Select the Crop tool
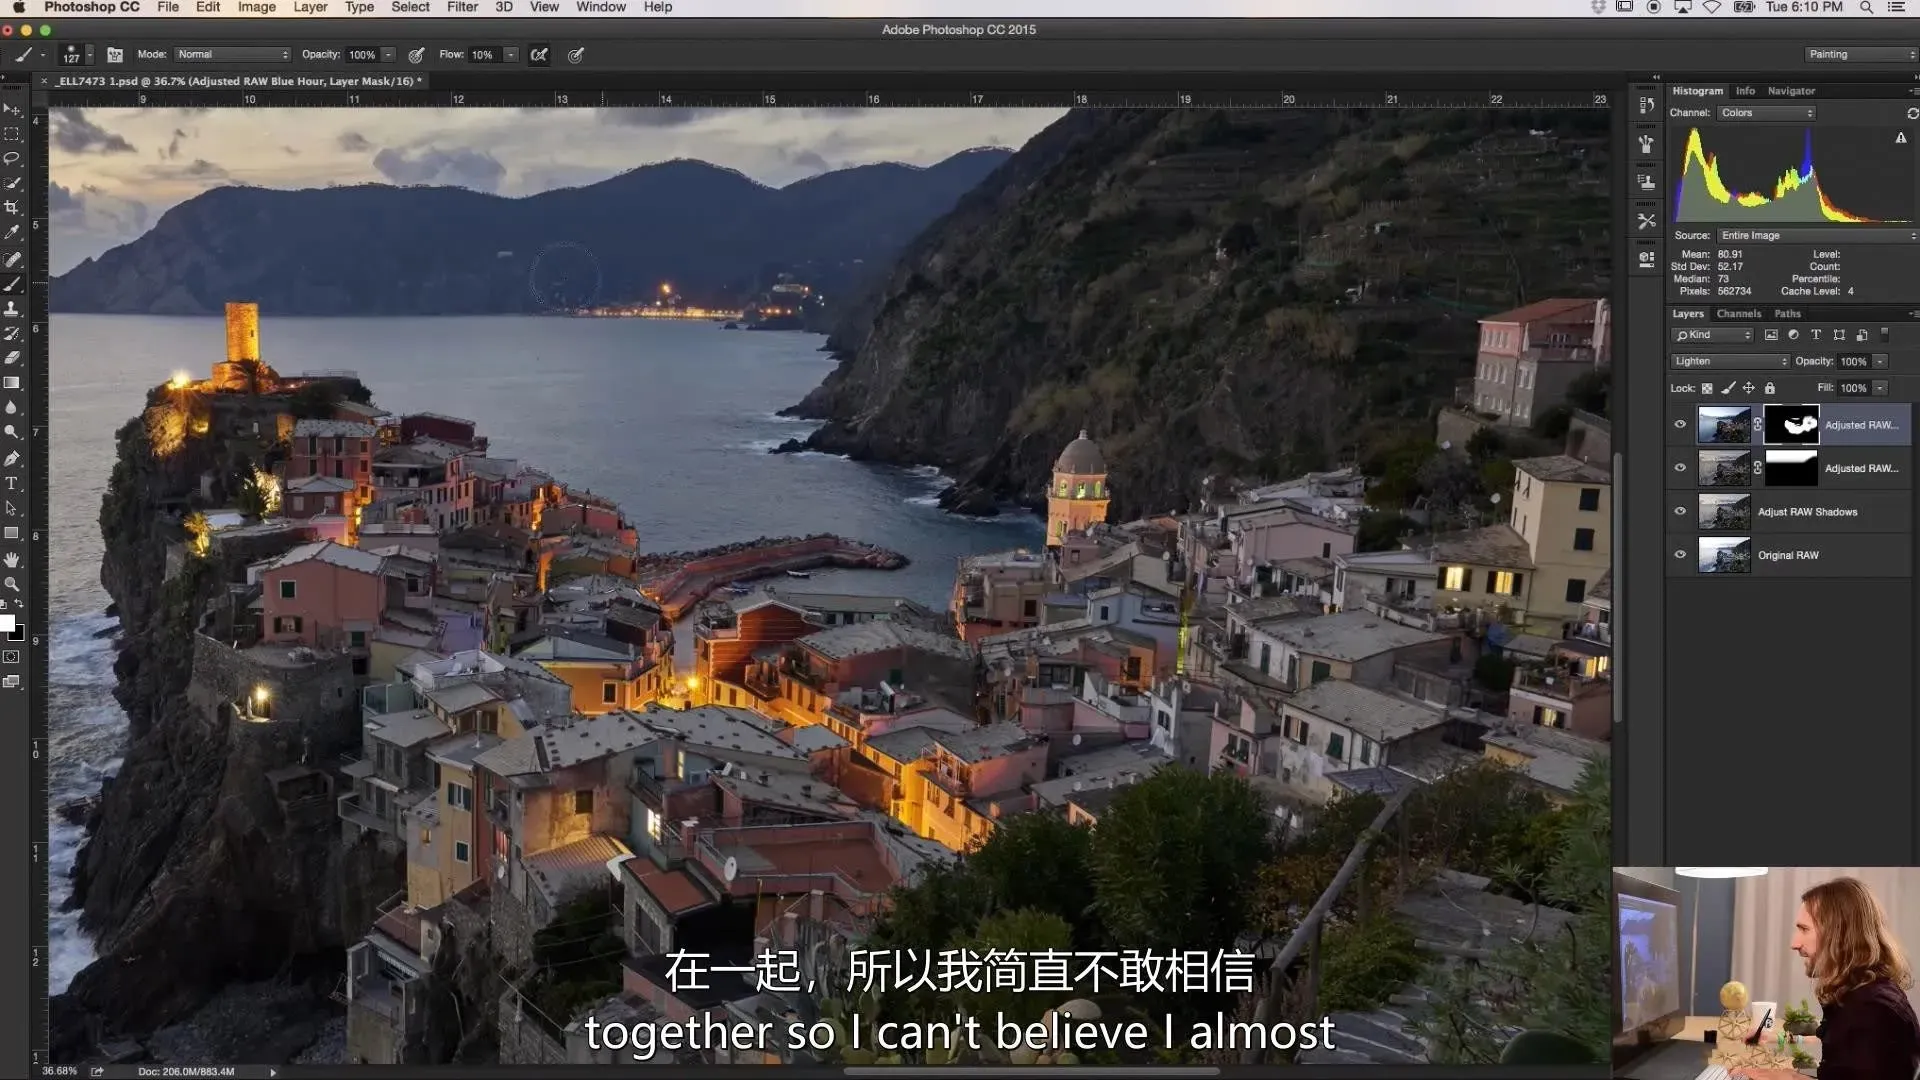 tap(12, 208)
